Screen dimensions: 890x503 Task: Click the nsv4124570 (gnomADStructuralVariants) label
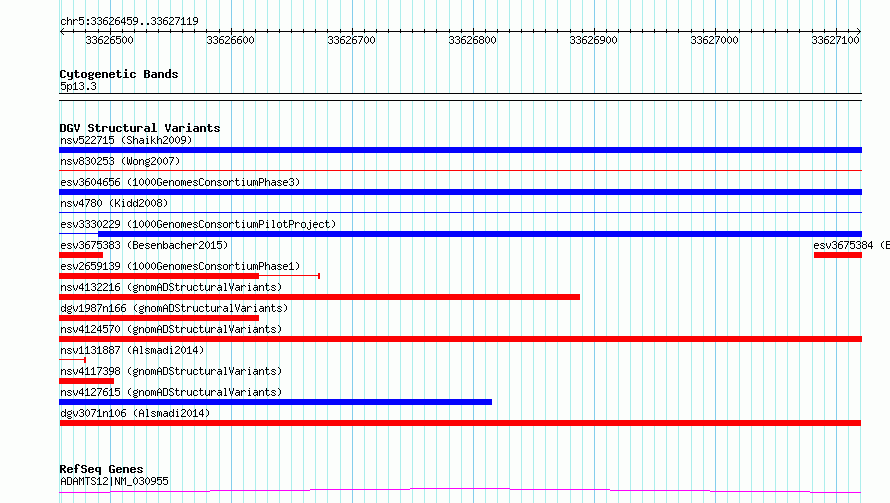pos(171,329)
